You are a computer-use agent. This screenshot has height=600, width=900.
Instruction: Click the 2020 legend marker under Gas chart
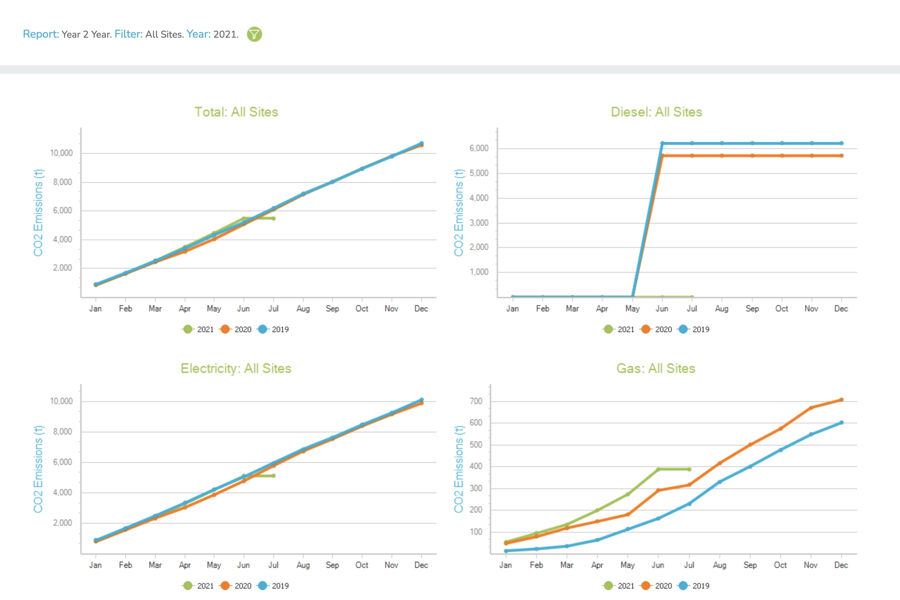[x=646, y=586]
